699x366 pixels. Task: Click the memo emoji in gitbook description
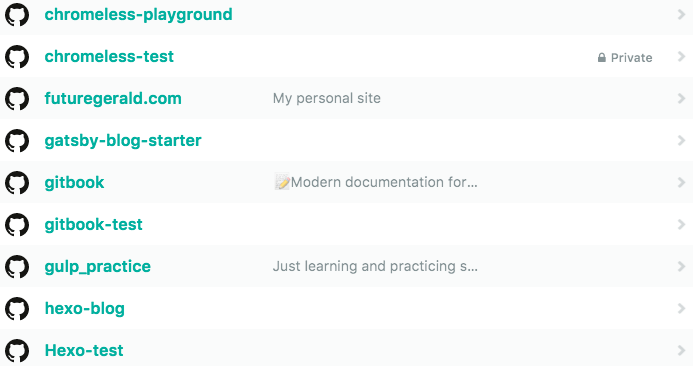282,182
